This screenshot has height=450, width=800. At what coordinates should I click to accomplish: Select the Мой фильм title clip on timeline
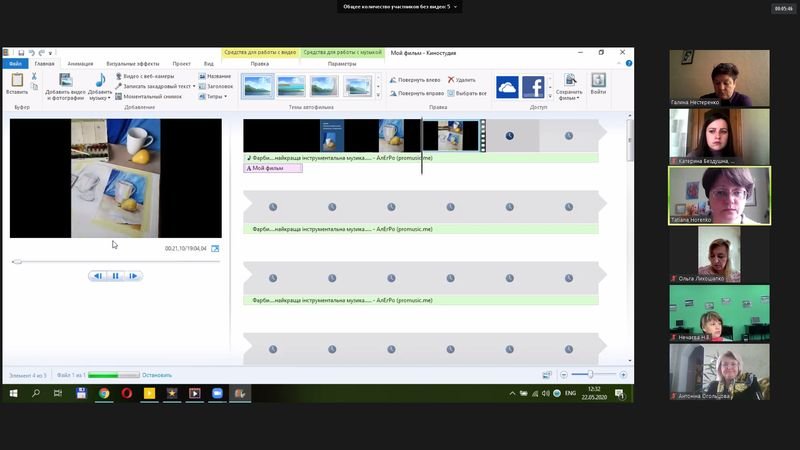(272, 168)
